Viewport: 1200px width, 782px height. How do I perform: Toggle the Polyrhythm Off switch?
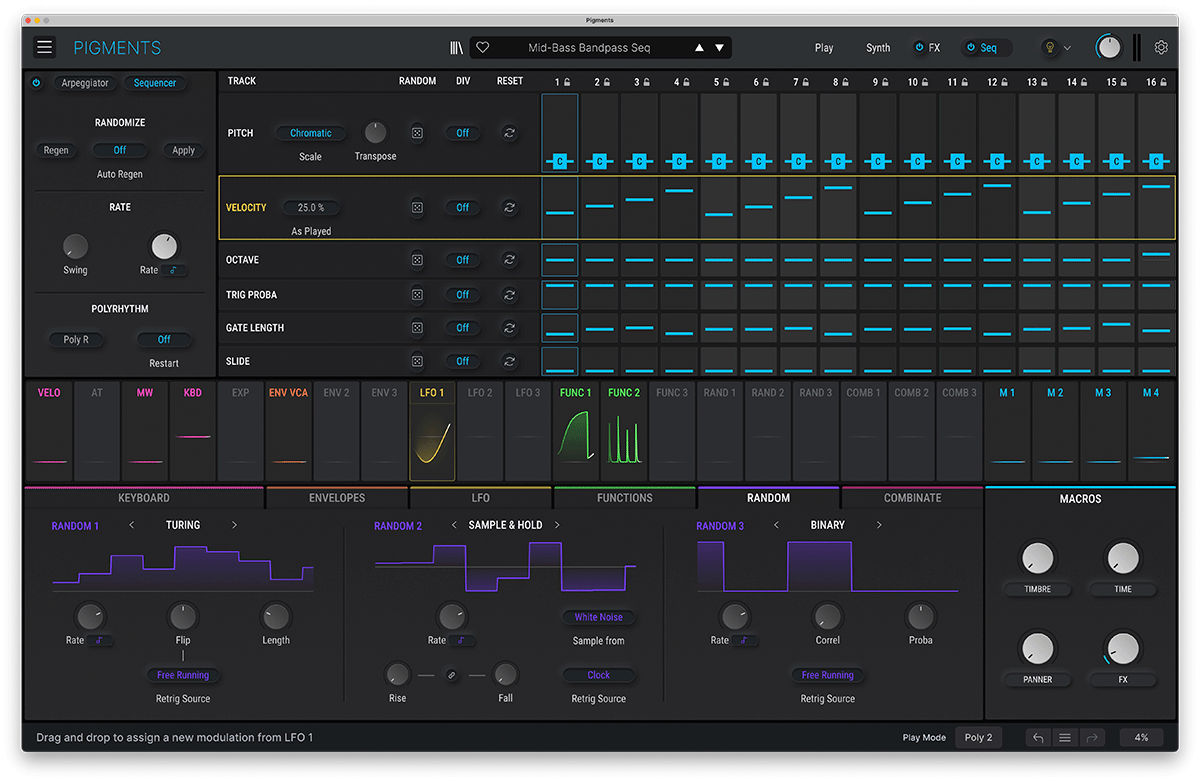click(x=164, y=340)
